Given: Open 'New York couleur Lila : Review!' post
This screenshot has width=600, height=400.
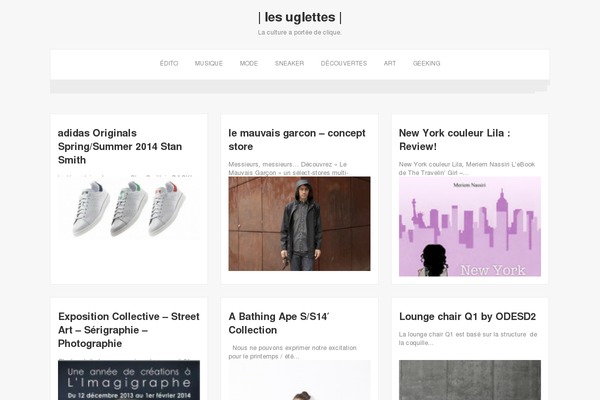Looking at the screenshot, I should (x=455, y=140).
